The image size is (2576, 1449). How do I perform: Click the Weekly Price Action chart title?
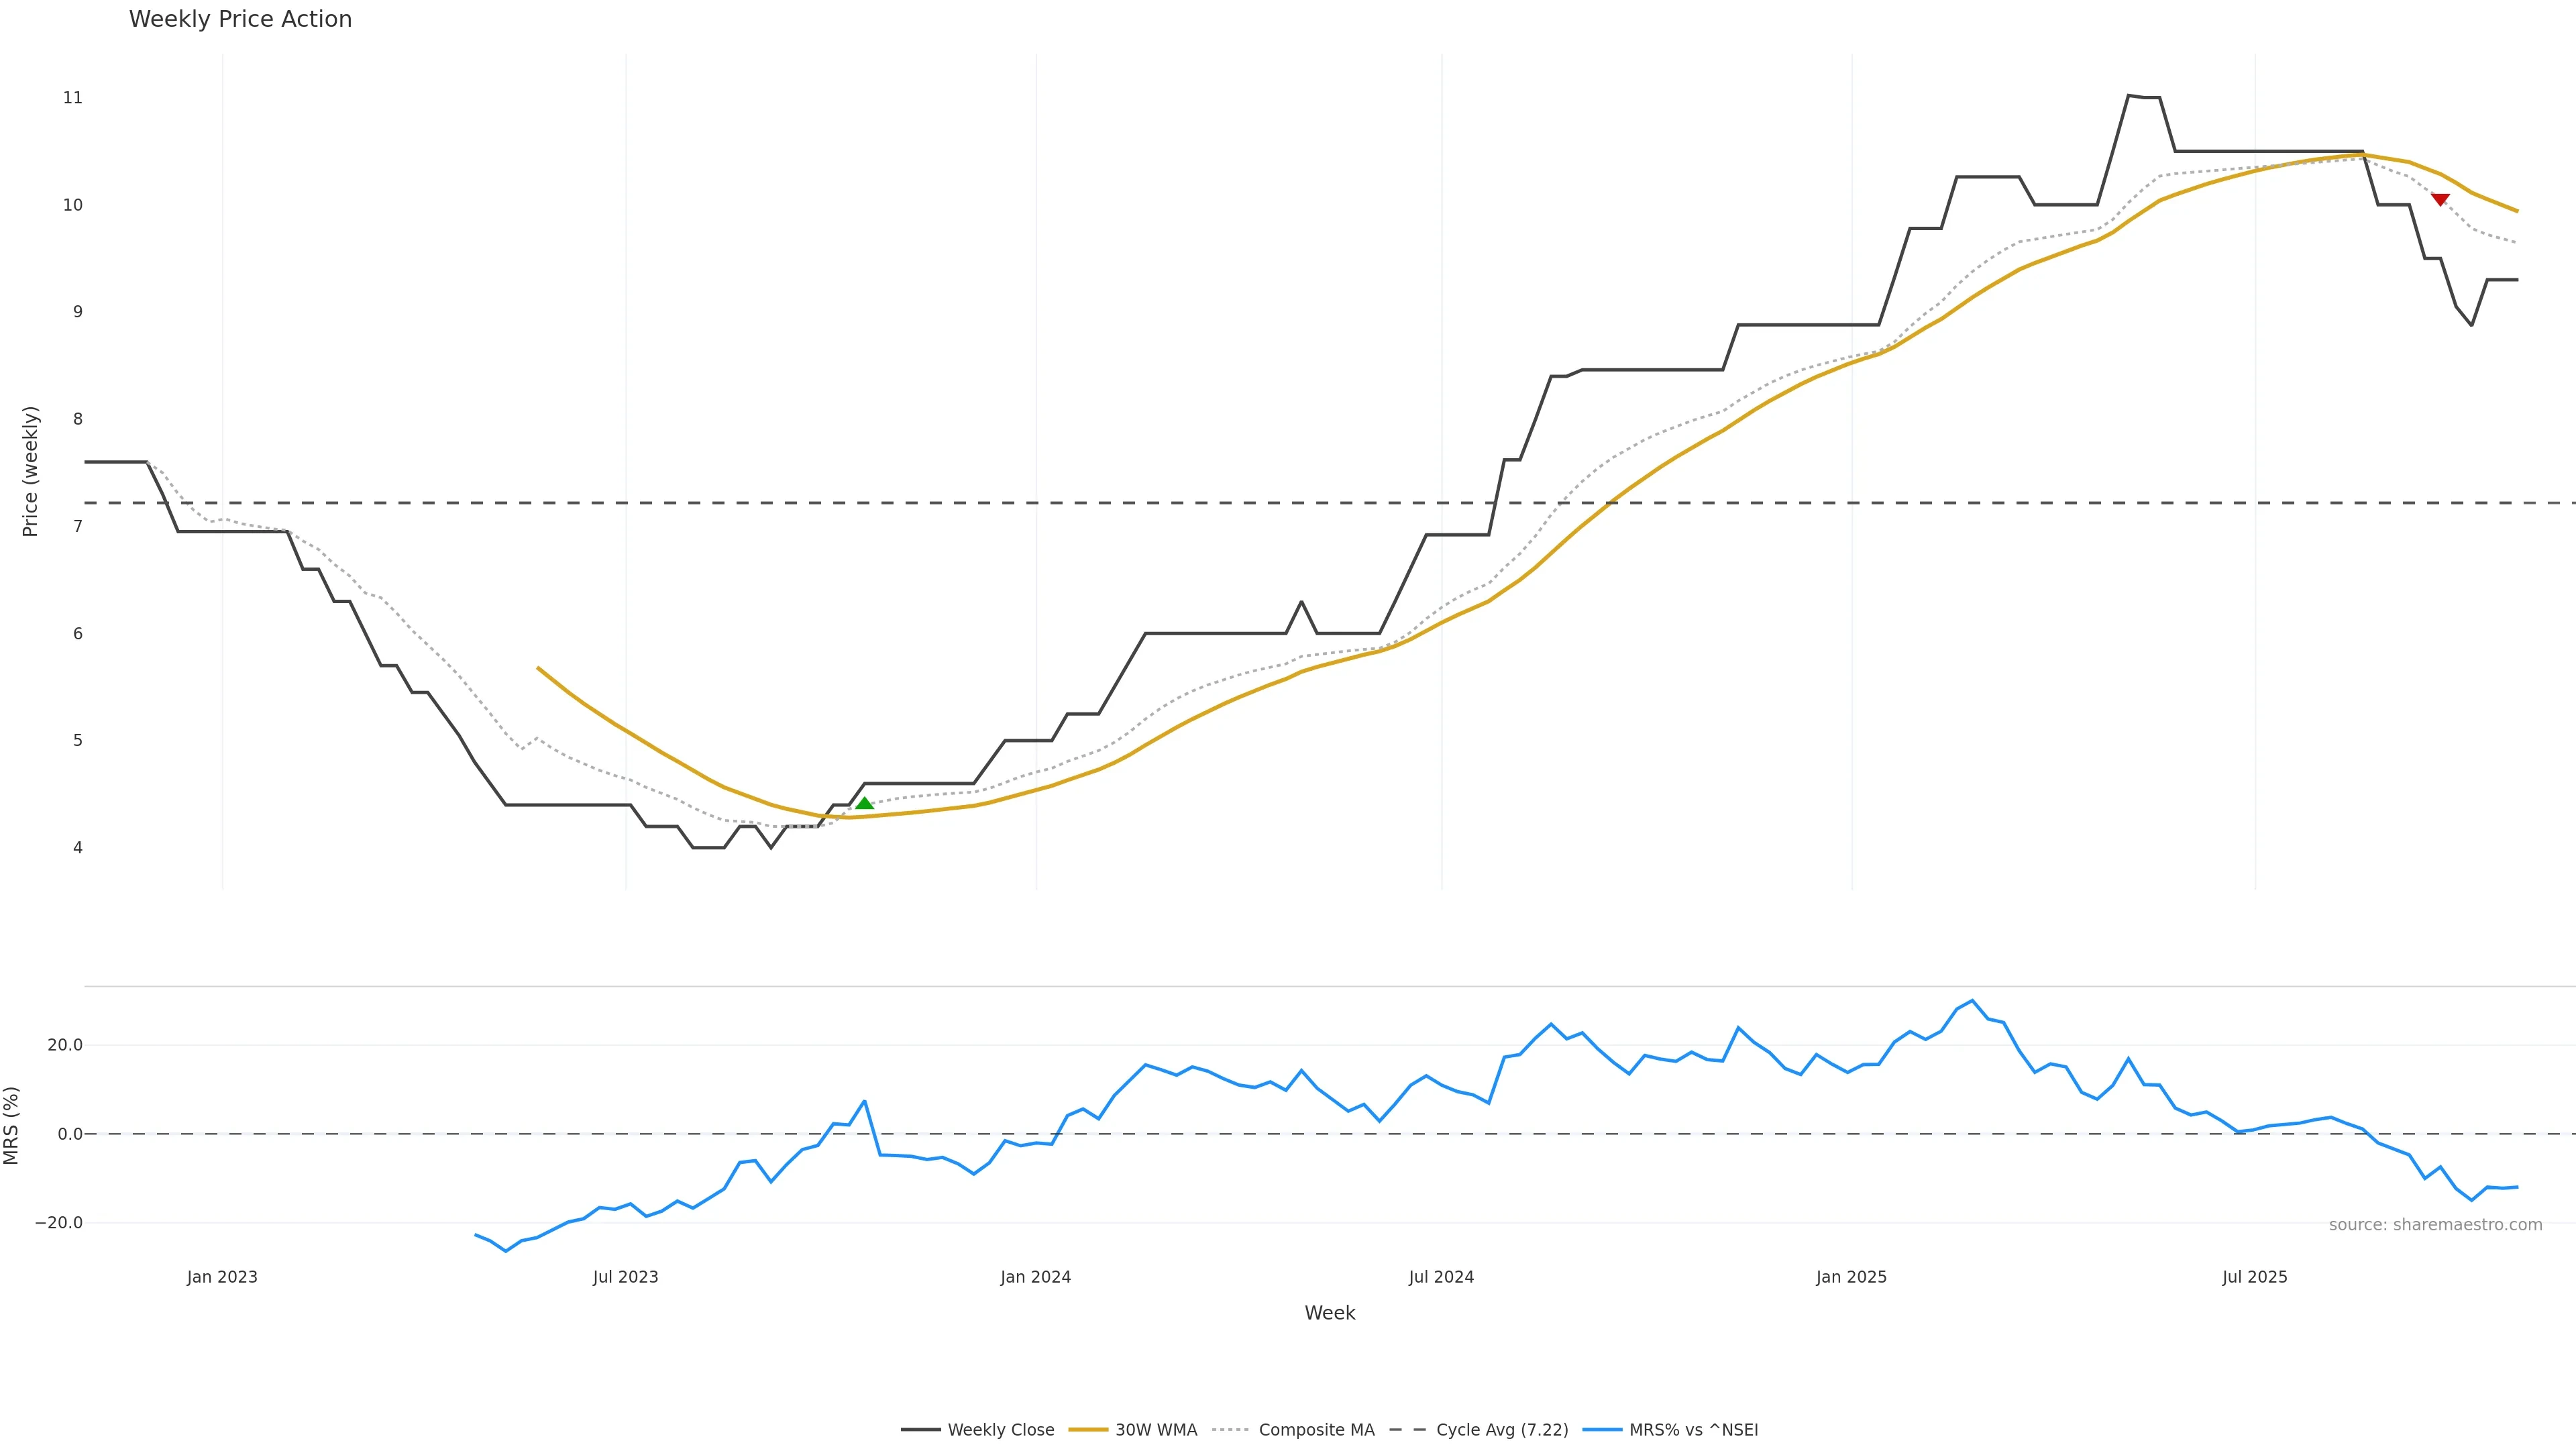coord(240,19)
